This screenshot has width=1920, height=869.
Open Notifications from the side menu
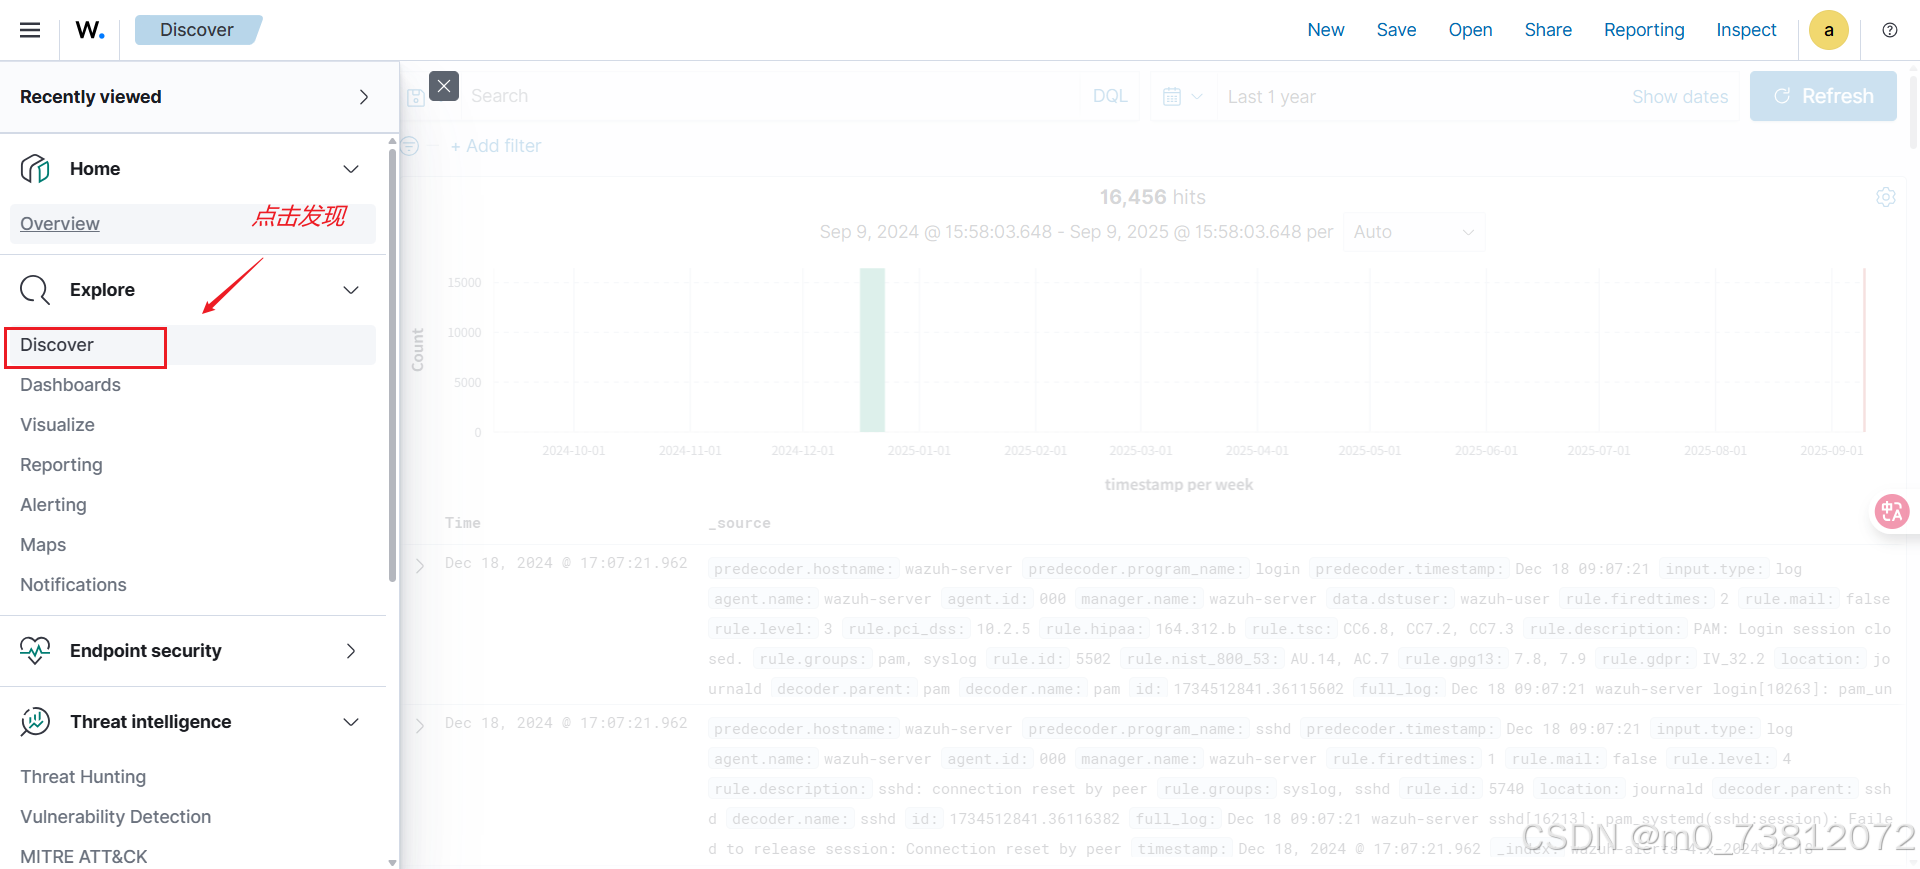click(x=73, y=585)
